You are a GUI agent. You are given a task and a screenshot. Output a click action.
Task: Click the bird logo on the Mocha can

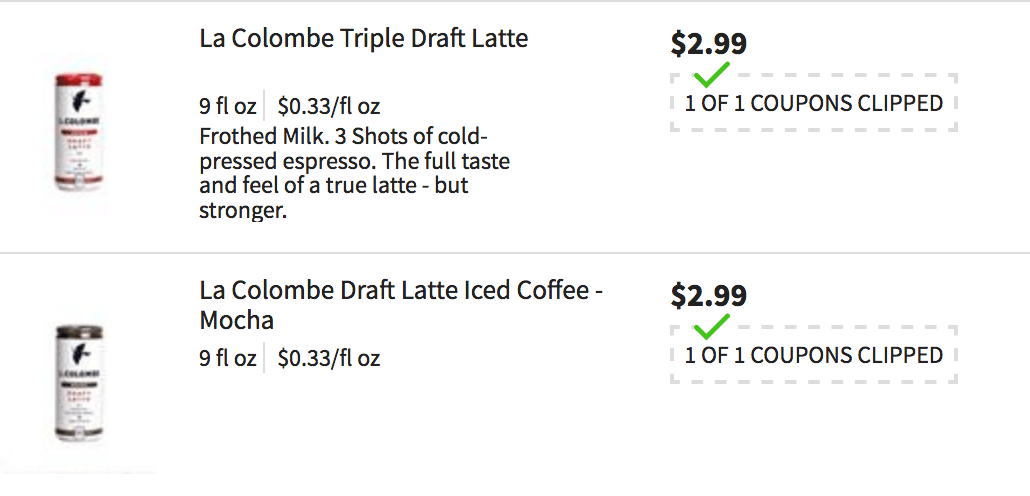pyautogui.click(x=80, y=352)
